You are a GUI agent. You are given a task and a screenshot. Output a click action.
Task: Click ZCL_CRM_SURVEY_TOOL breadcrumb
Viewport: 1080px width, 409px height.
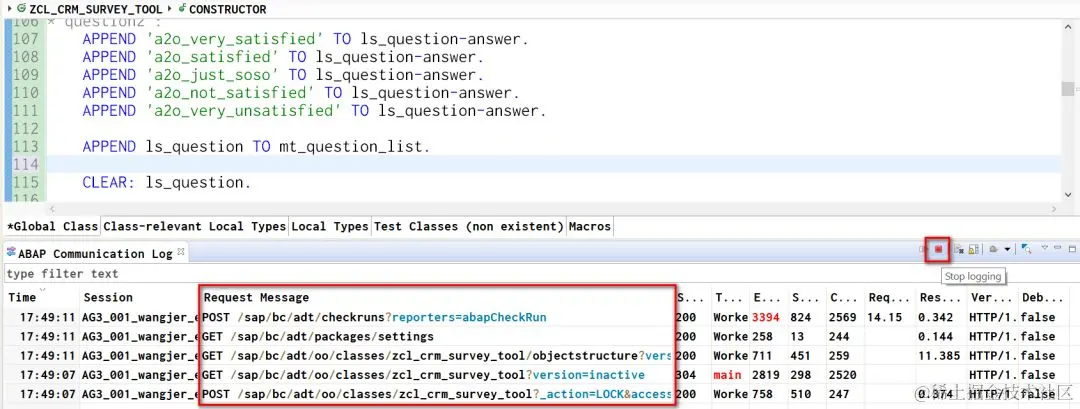[90, 9]
